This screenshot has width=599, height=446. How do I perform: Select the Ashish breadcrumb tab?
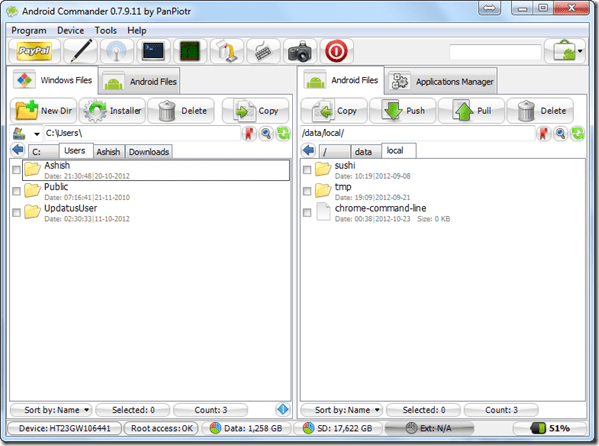[108, 152]
